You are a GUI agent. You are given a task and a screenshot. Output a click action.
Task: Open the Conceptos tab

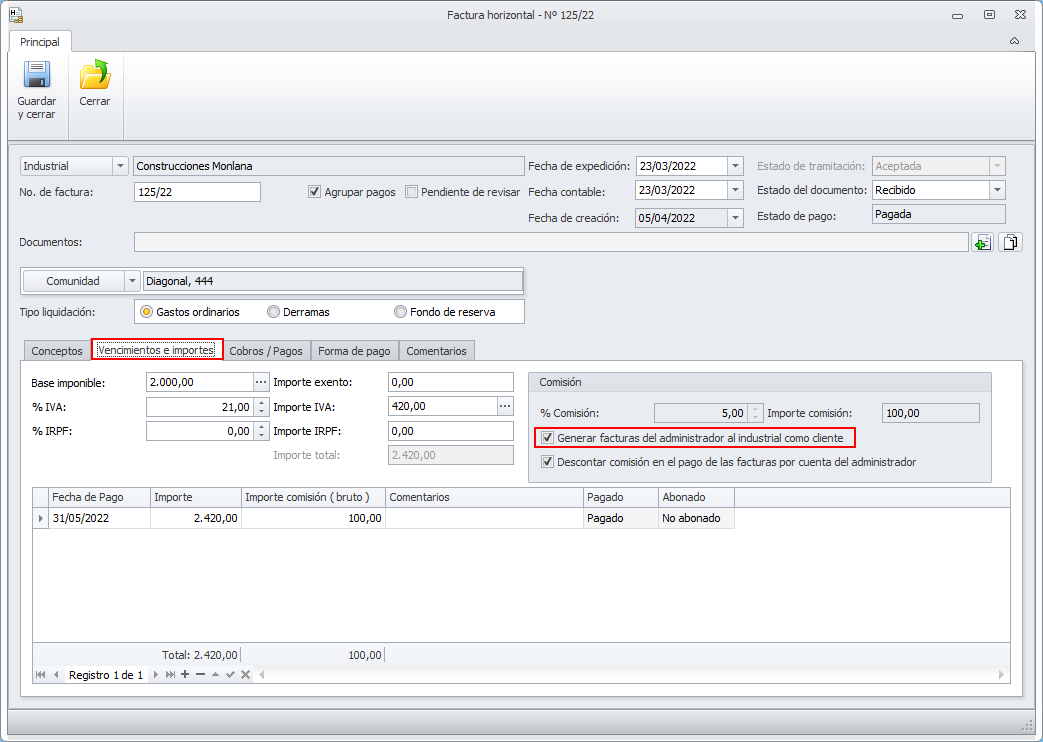coord(57,351)
